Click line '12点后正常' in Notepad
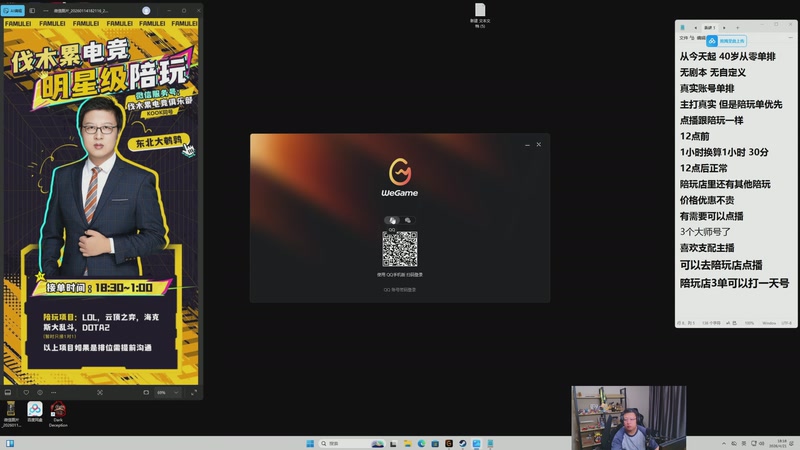The width and height of the screenshot is (800, 450). [x=704, y=168]
